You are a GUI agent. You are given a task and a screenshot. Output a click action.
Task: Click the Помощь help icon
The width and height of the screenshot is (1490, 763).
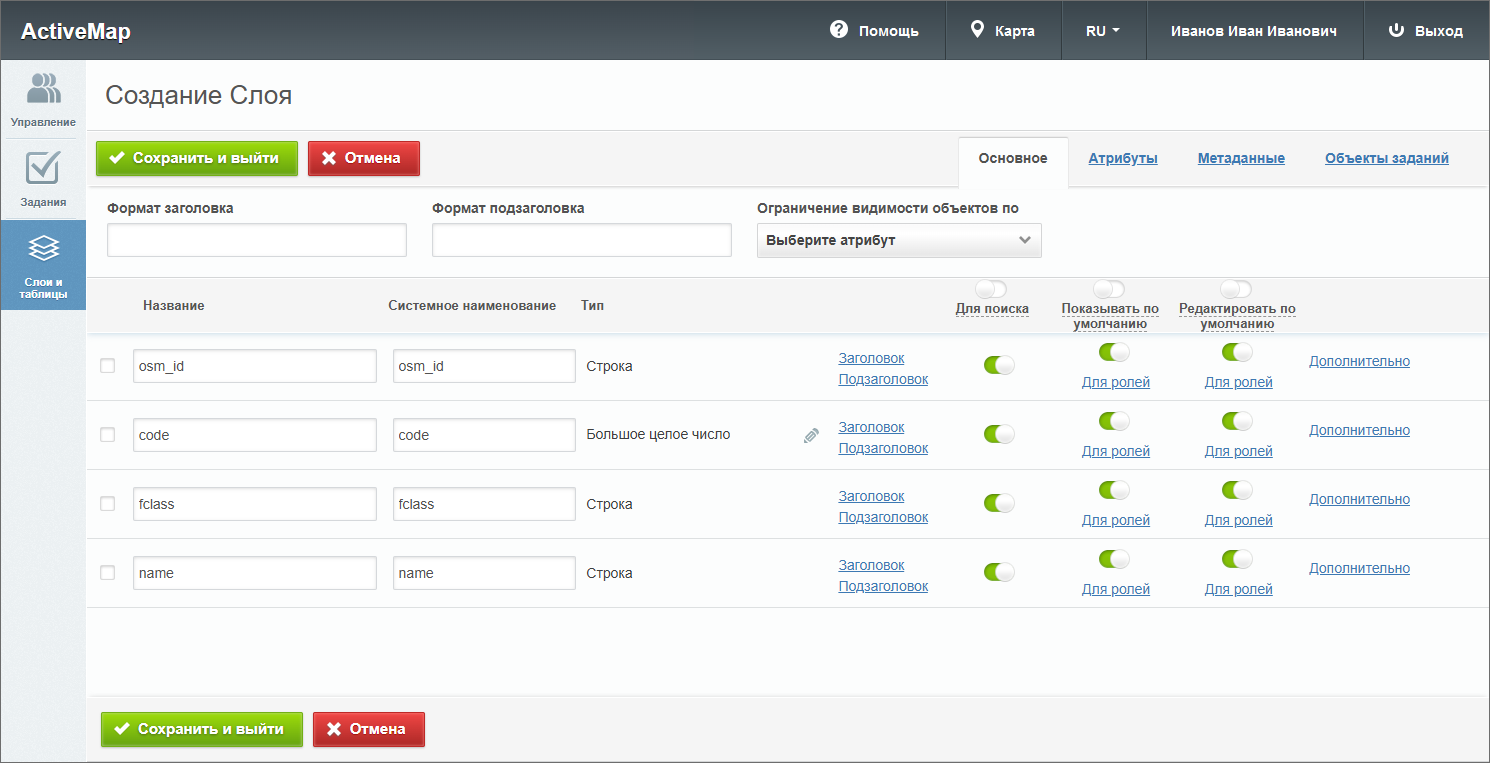(x=839, y=30)
